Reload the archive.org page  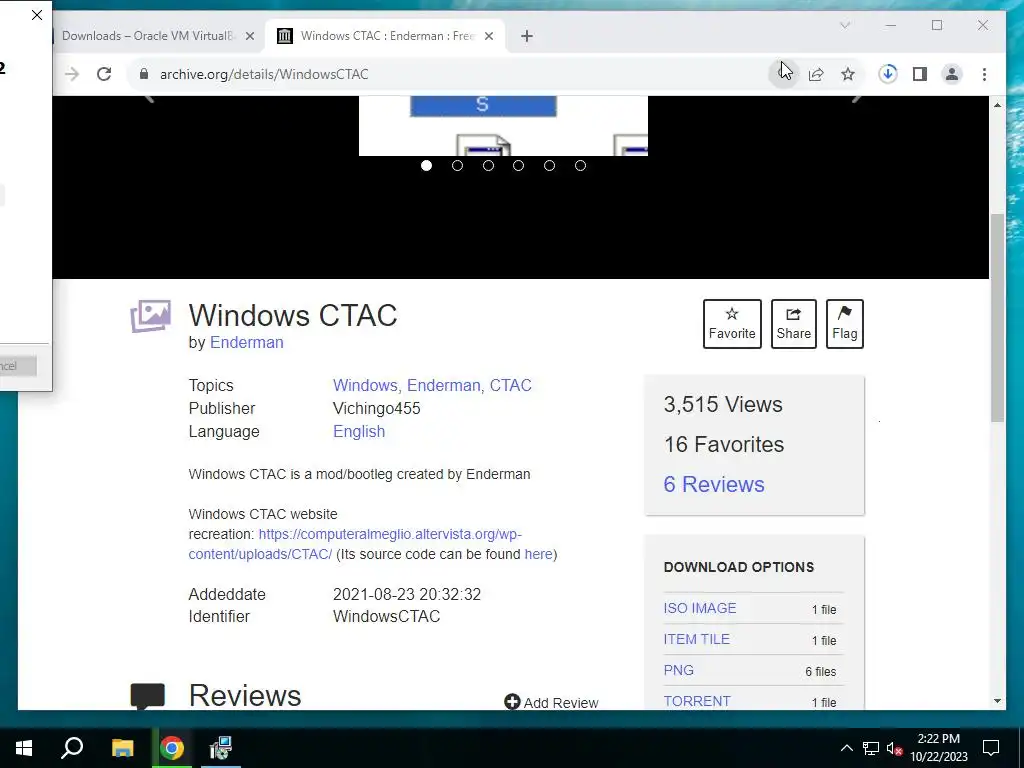(x=104, y=74)
